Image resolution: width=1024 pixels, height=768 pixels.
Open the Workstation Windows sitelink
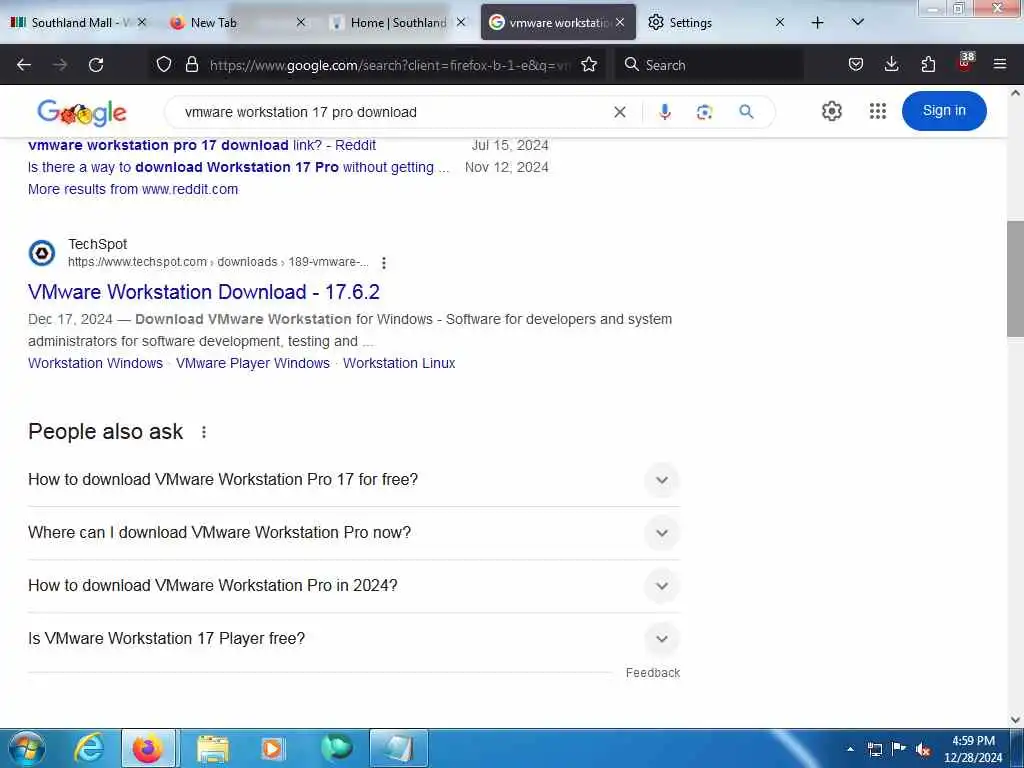tap(95, 363)
